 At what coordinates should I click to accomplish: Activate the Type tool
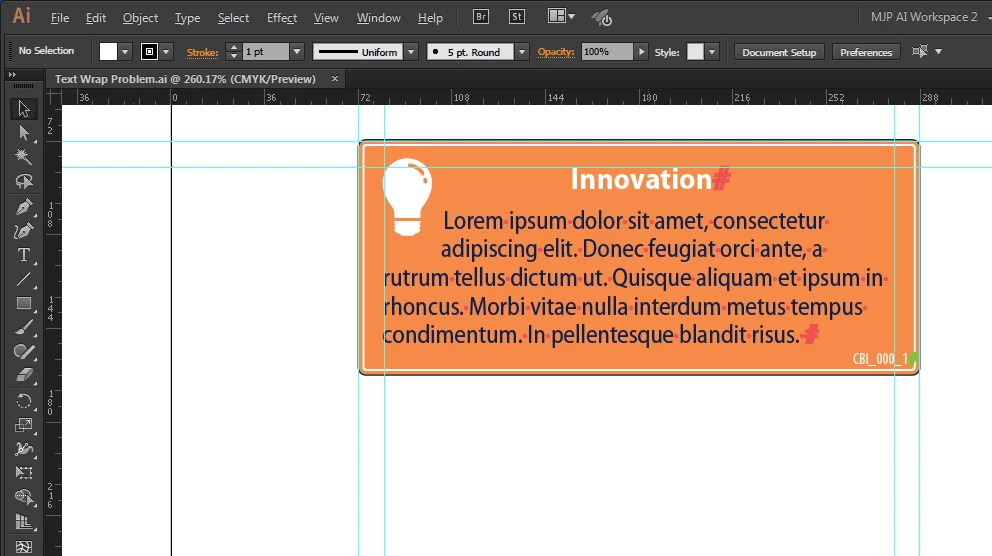click(x=24, y=255)
